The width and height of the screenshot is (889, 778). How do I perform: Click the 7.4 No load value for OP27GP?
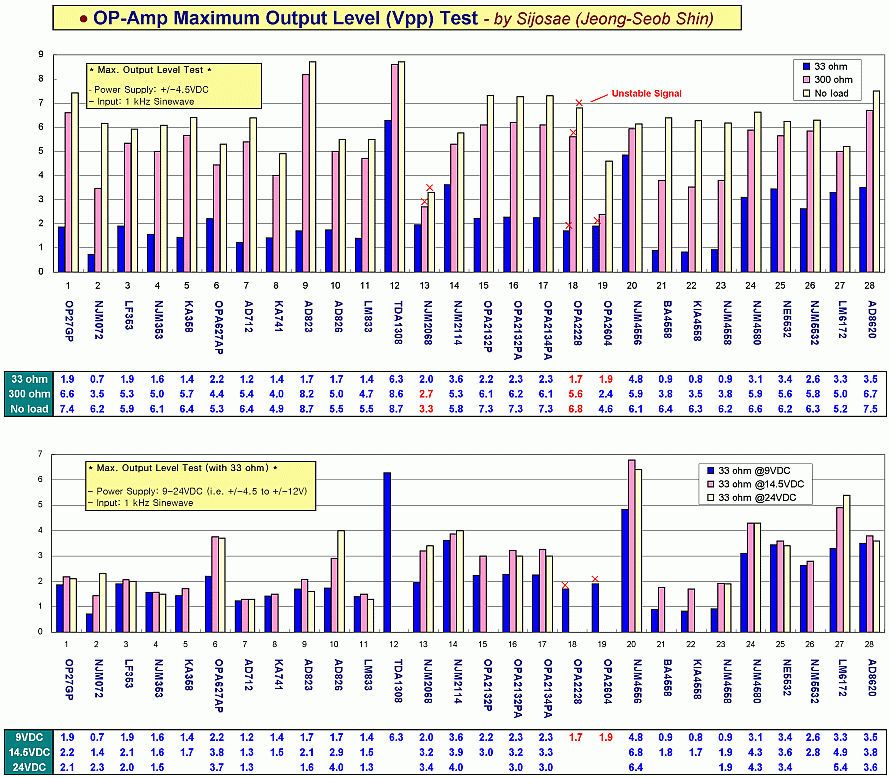(67, 409)
